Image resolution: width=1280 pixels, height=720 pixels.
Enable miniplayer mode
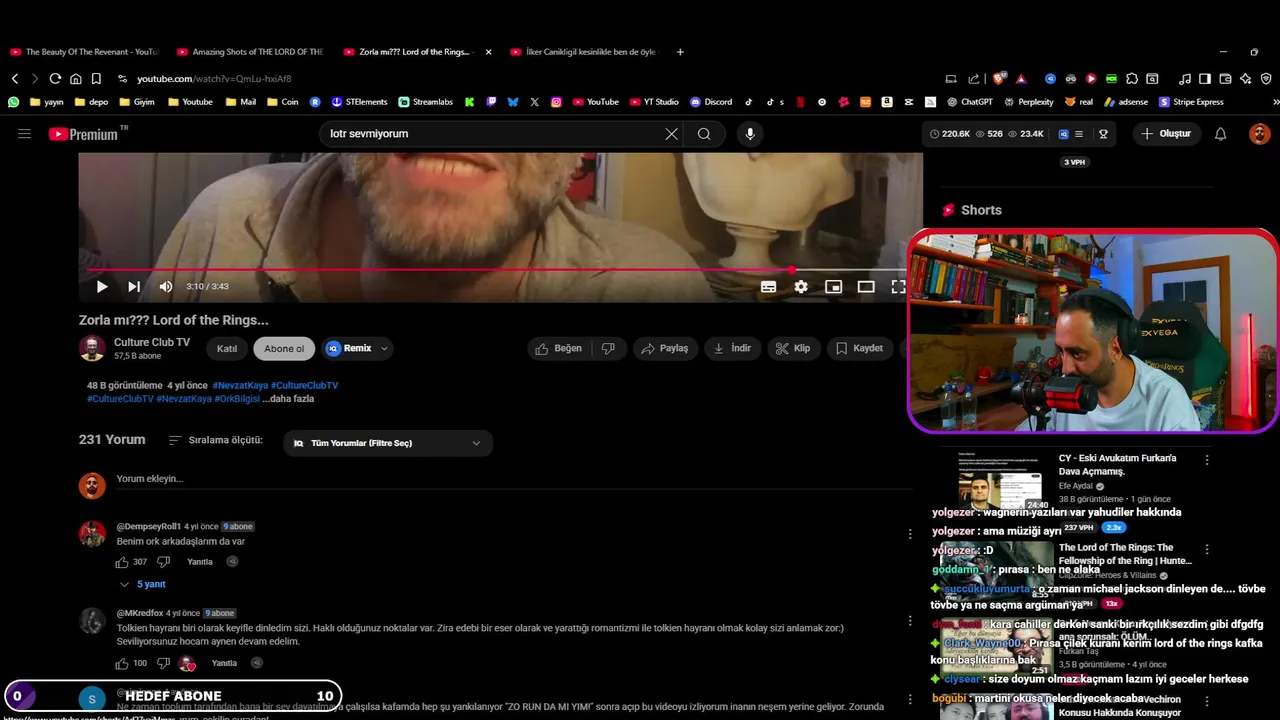(833, 286)
